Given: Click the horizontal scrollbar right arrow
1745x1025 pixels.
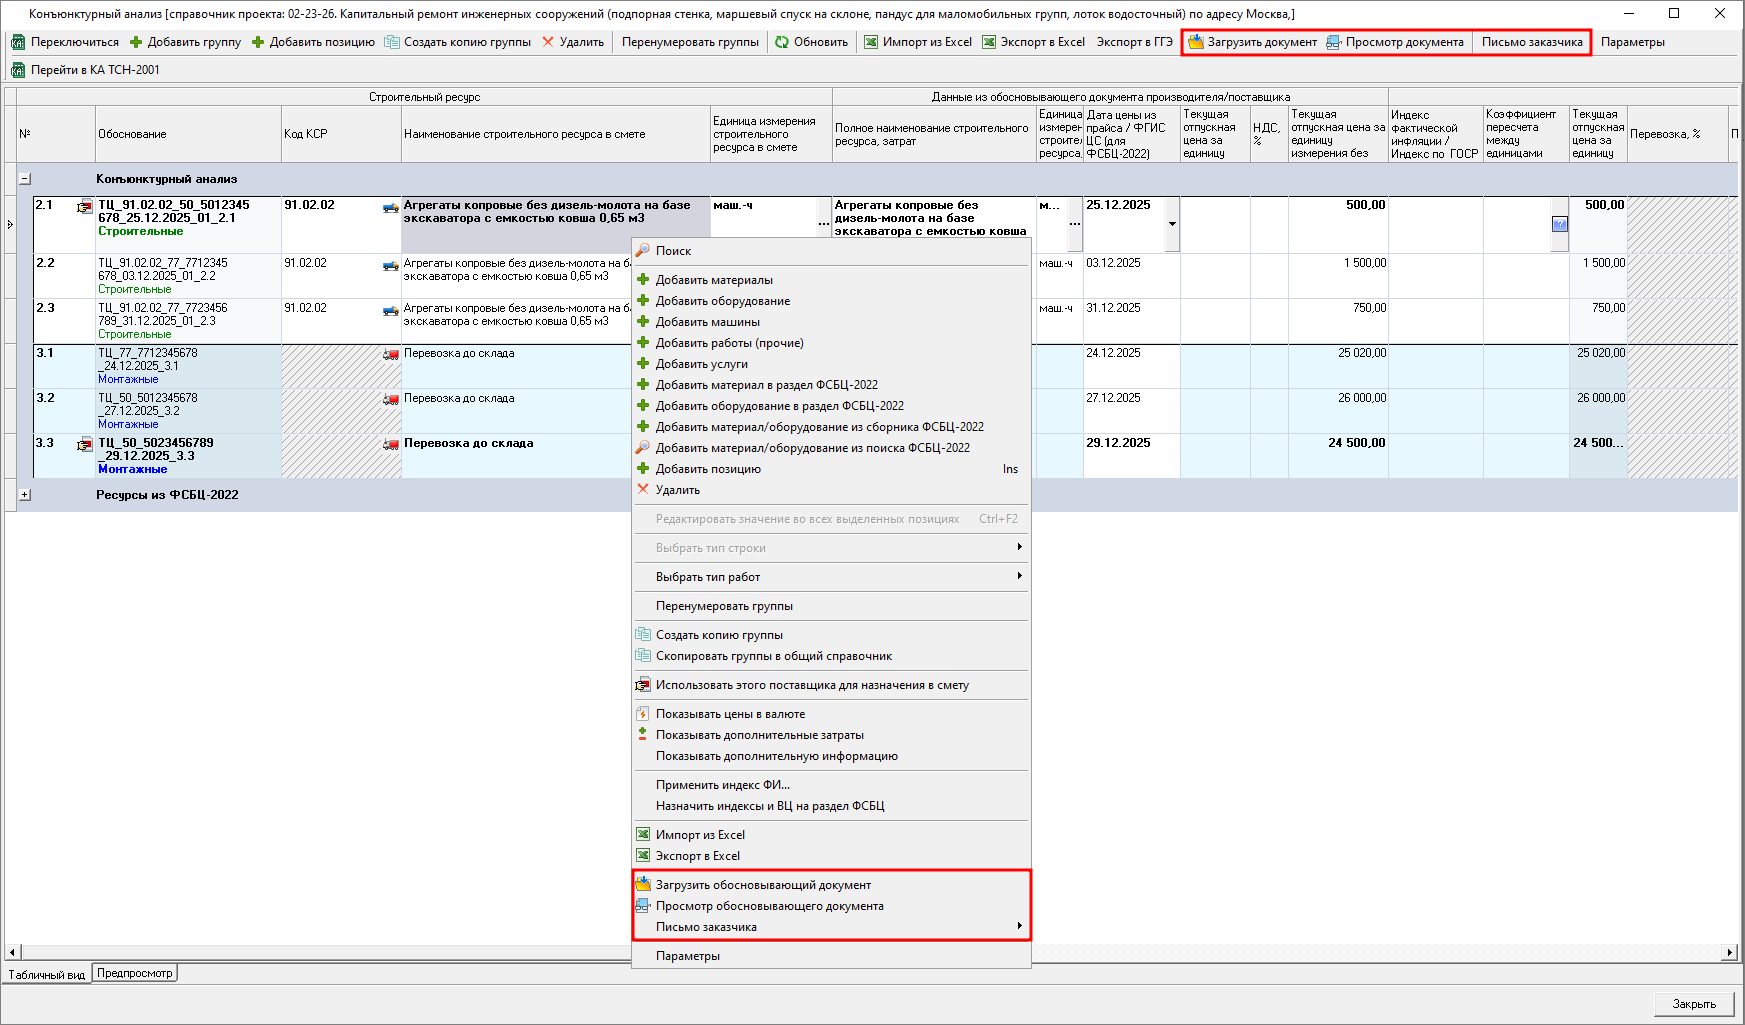Looking at the screenshot, I should pyautogui.click(x=1729, y=952).
